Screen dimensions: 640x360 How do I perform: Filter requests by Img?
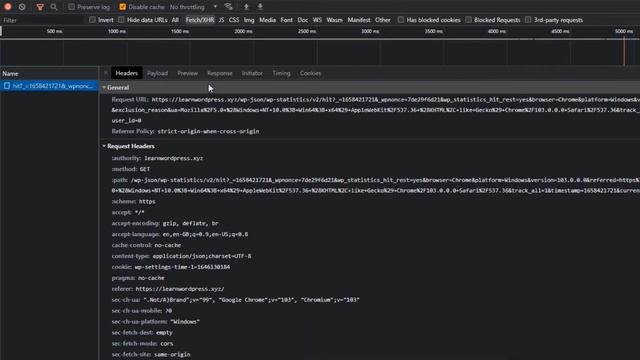[x=249, y=20]
